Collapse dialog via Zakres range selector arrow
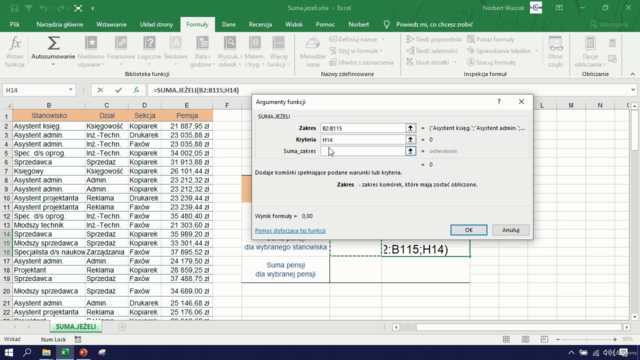 click(410, 128)
